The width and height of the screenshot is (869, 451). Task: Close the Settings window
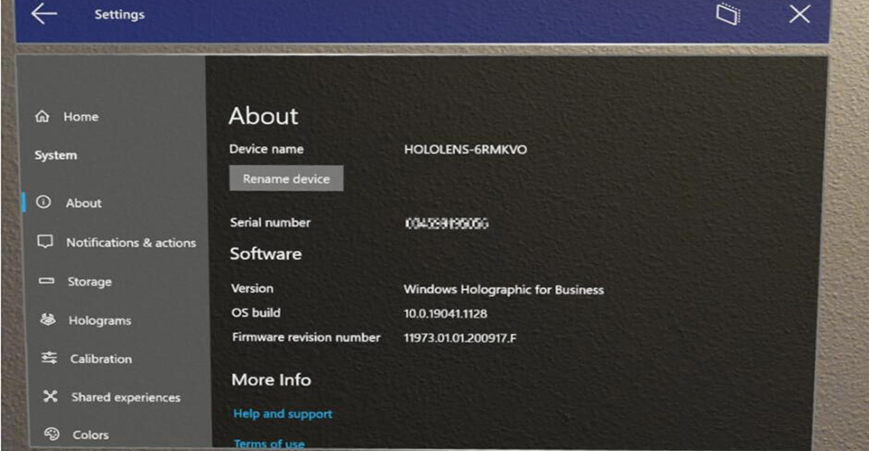(x=799, y=14)
